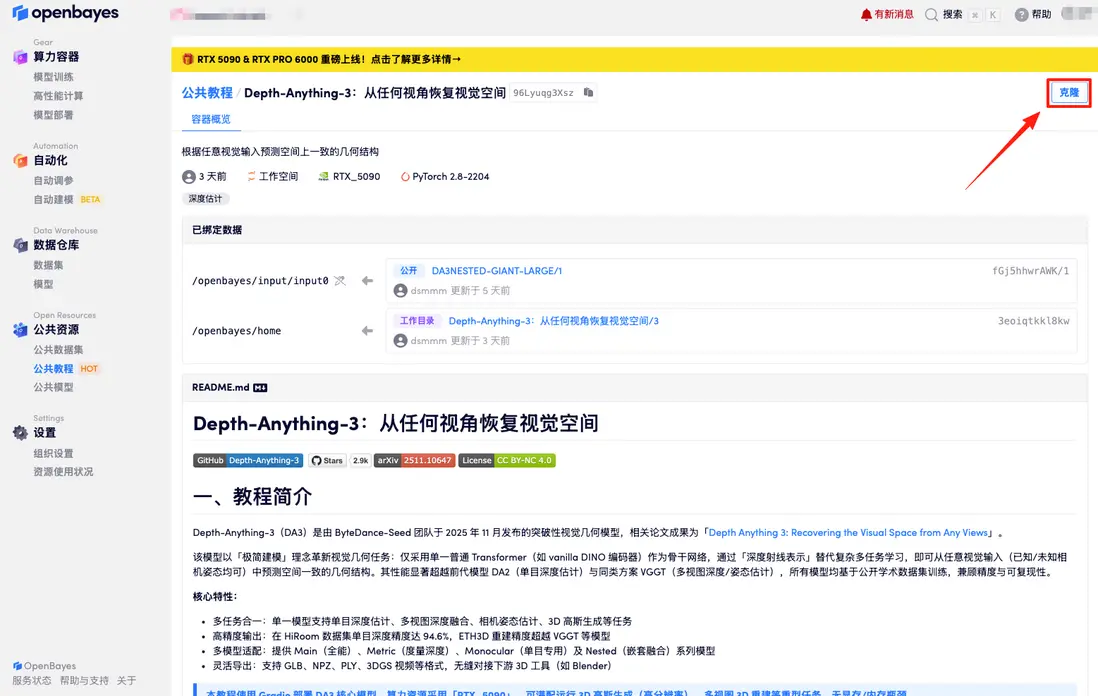Click the 克隆 clone button
The width and height of the screenshot is (1098, 696).
point(1069,92)
